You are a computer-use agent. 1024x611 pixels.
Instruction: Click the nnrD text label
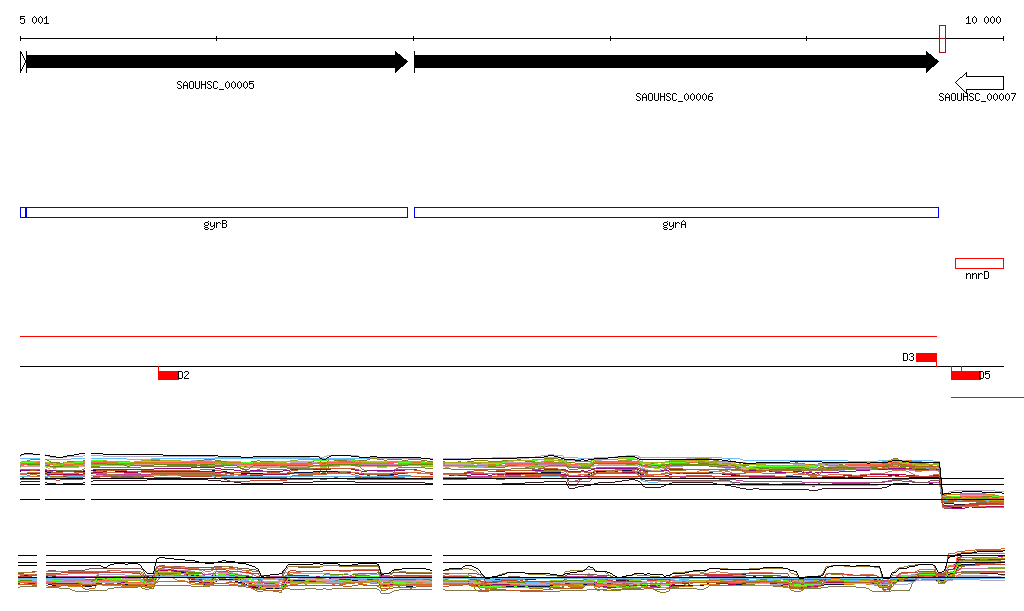click(x=978, y=275)
